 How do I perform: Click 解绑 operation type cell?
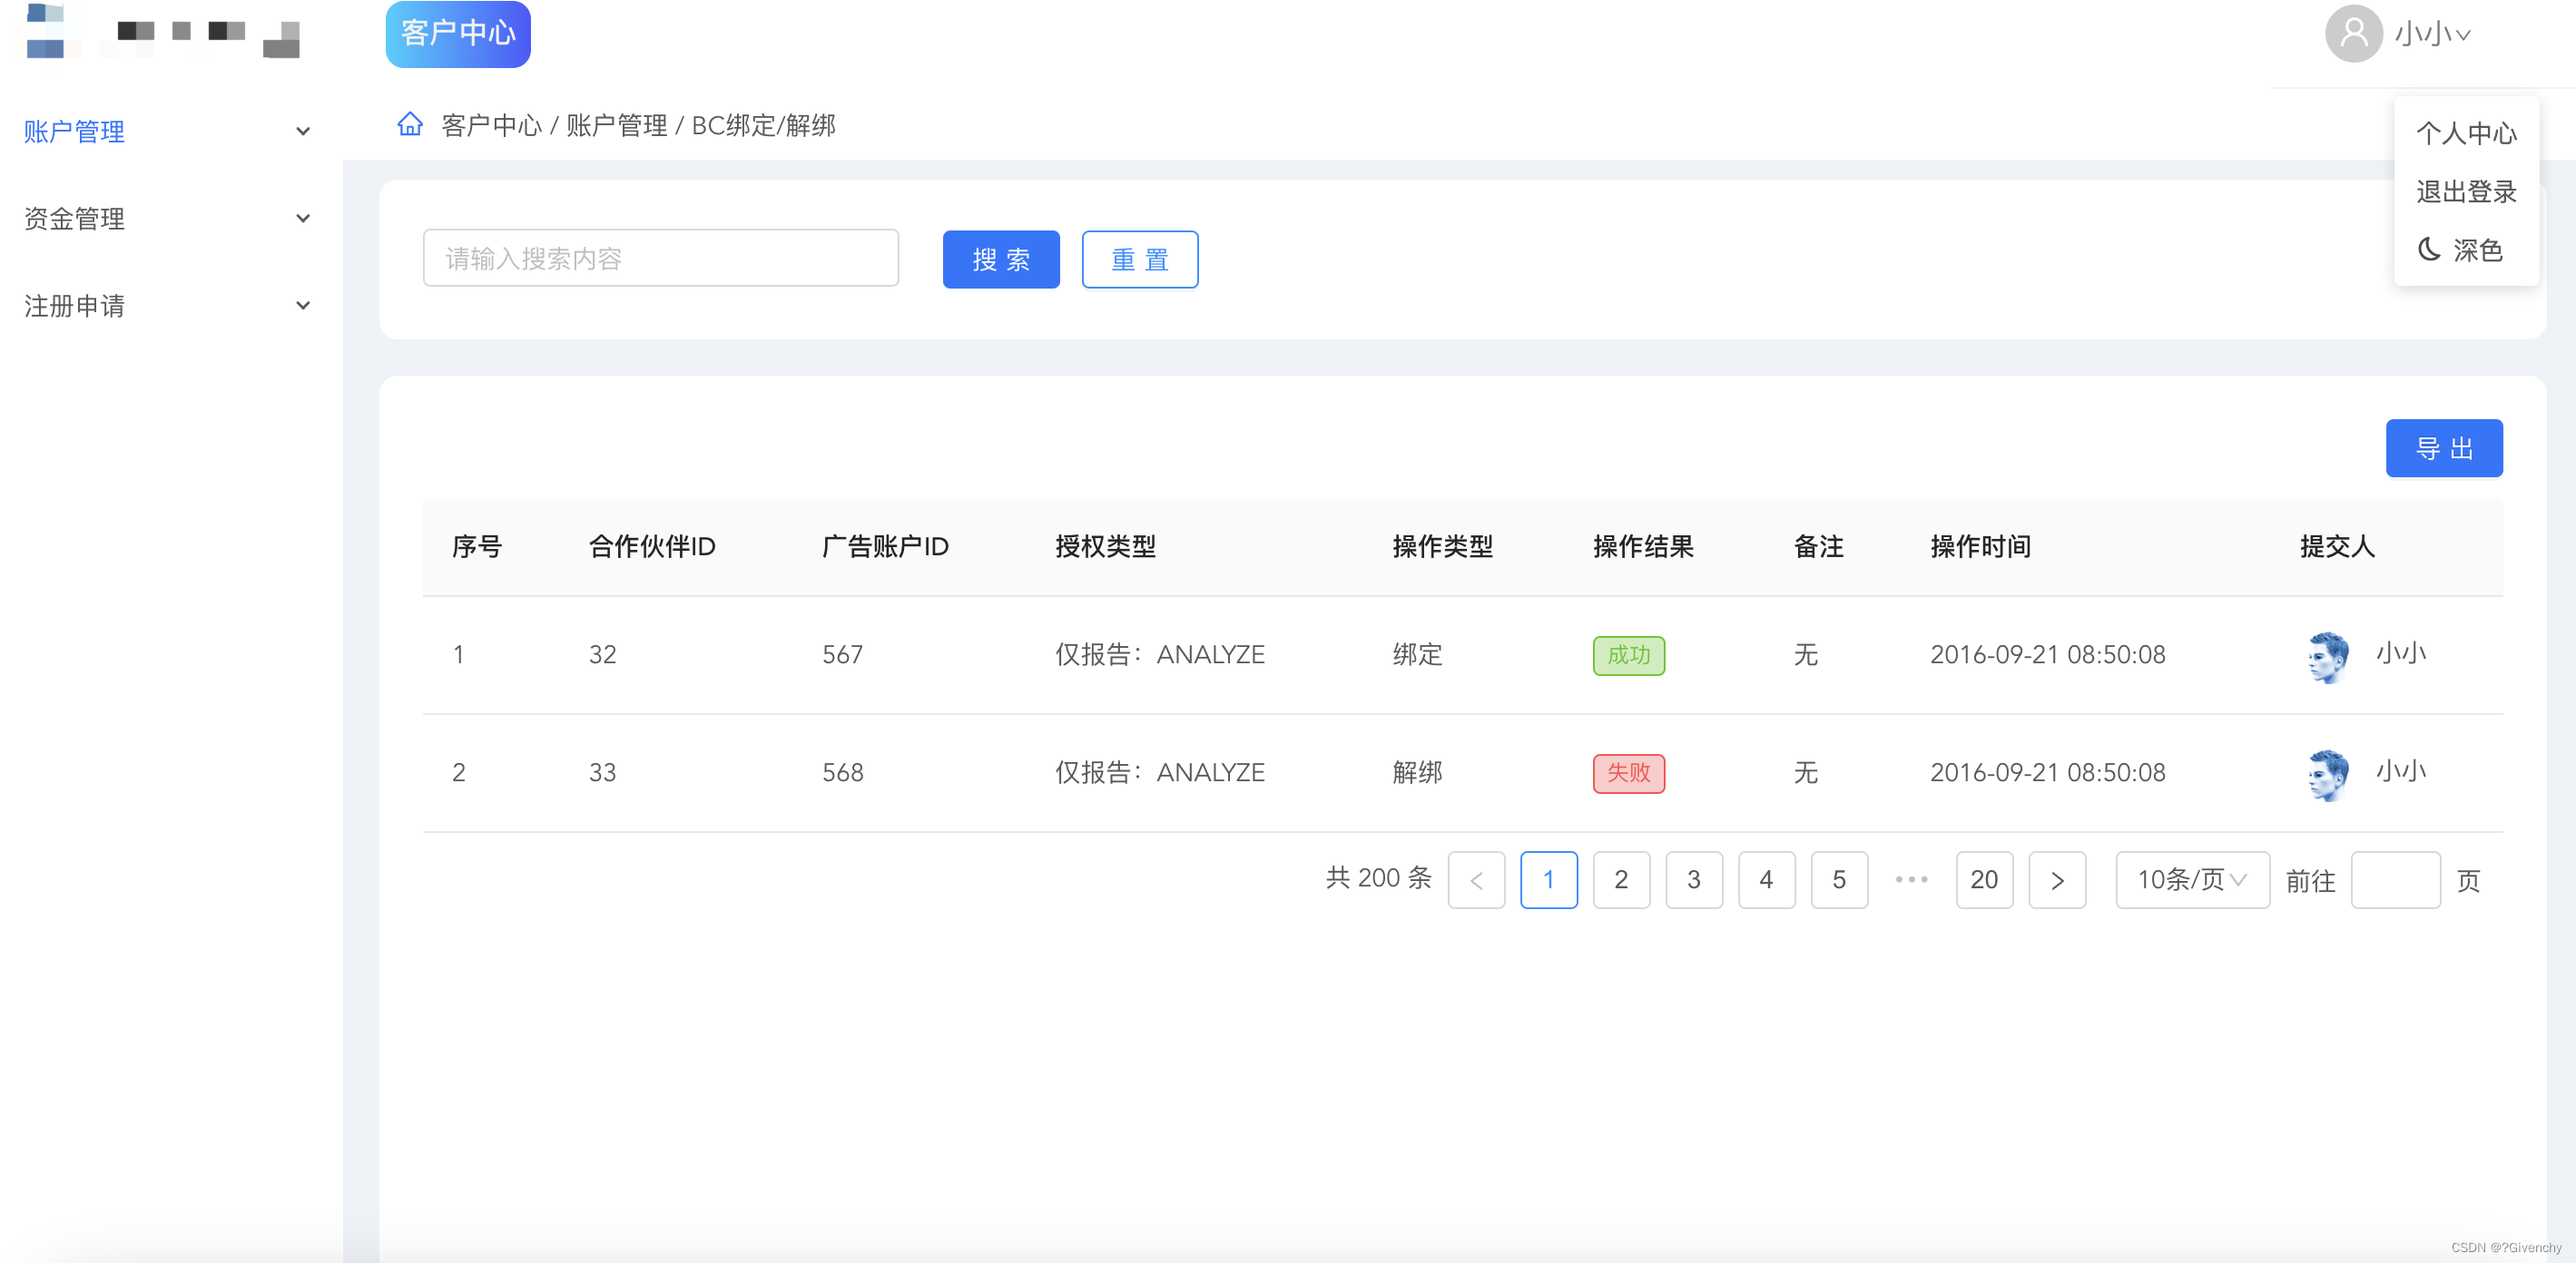[1418, 773]
